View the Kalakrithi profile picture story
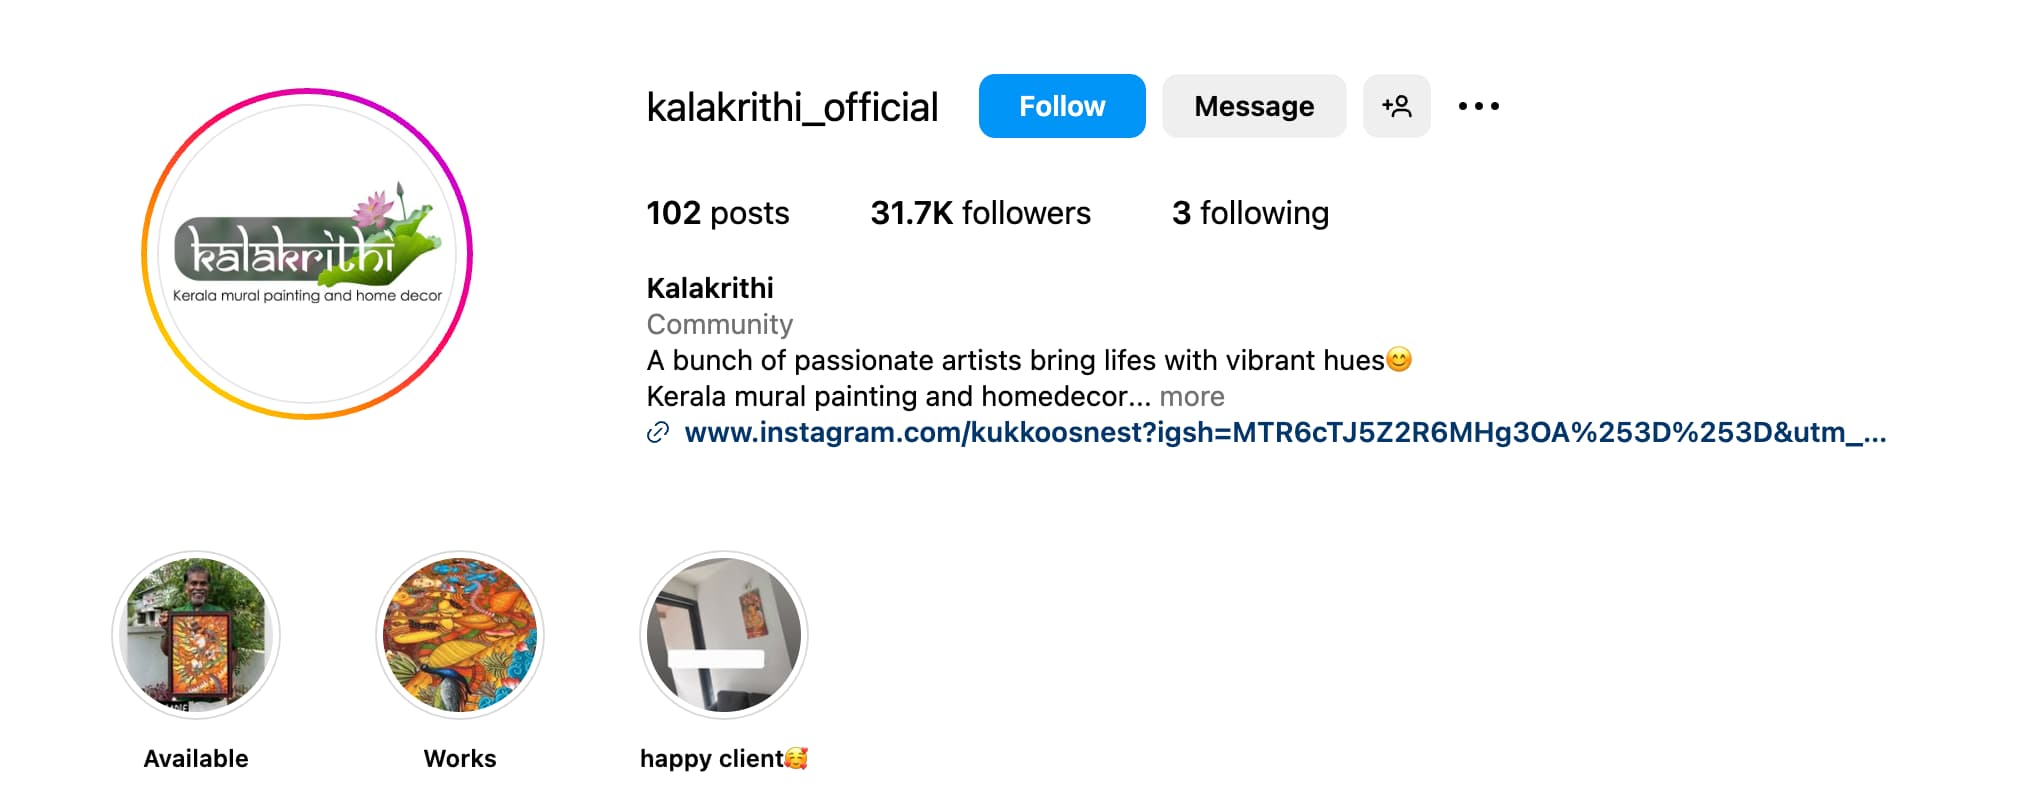 [307, 254]
